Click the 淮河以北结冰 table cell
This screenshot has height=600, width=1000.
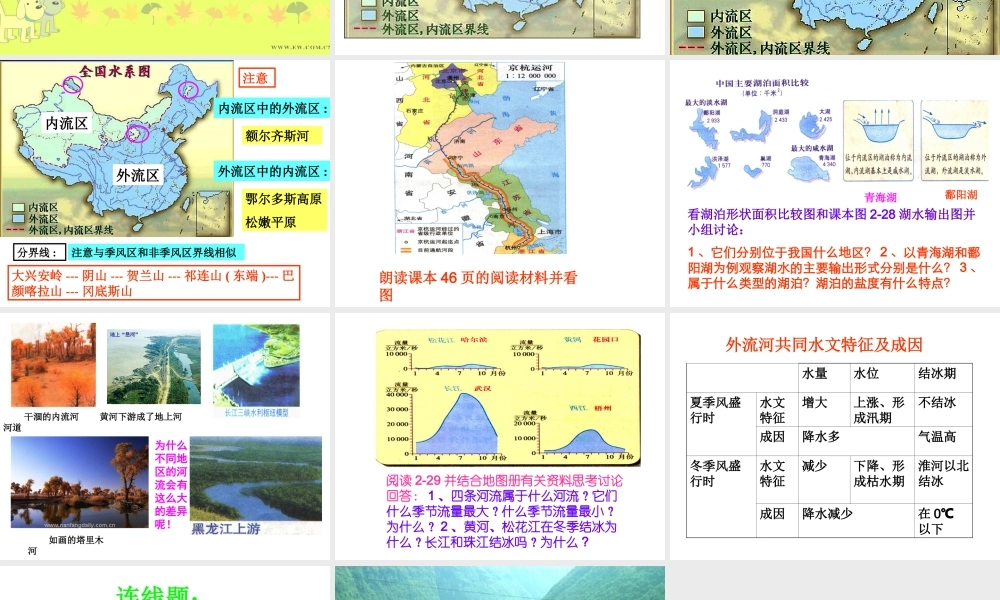[x=943, y=479]
